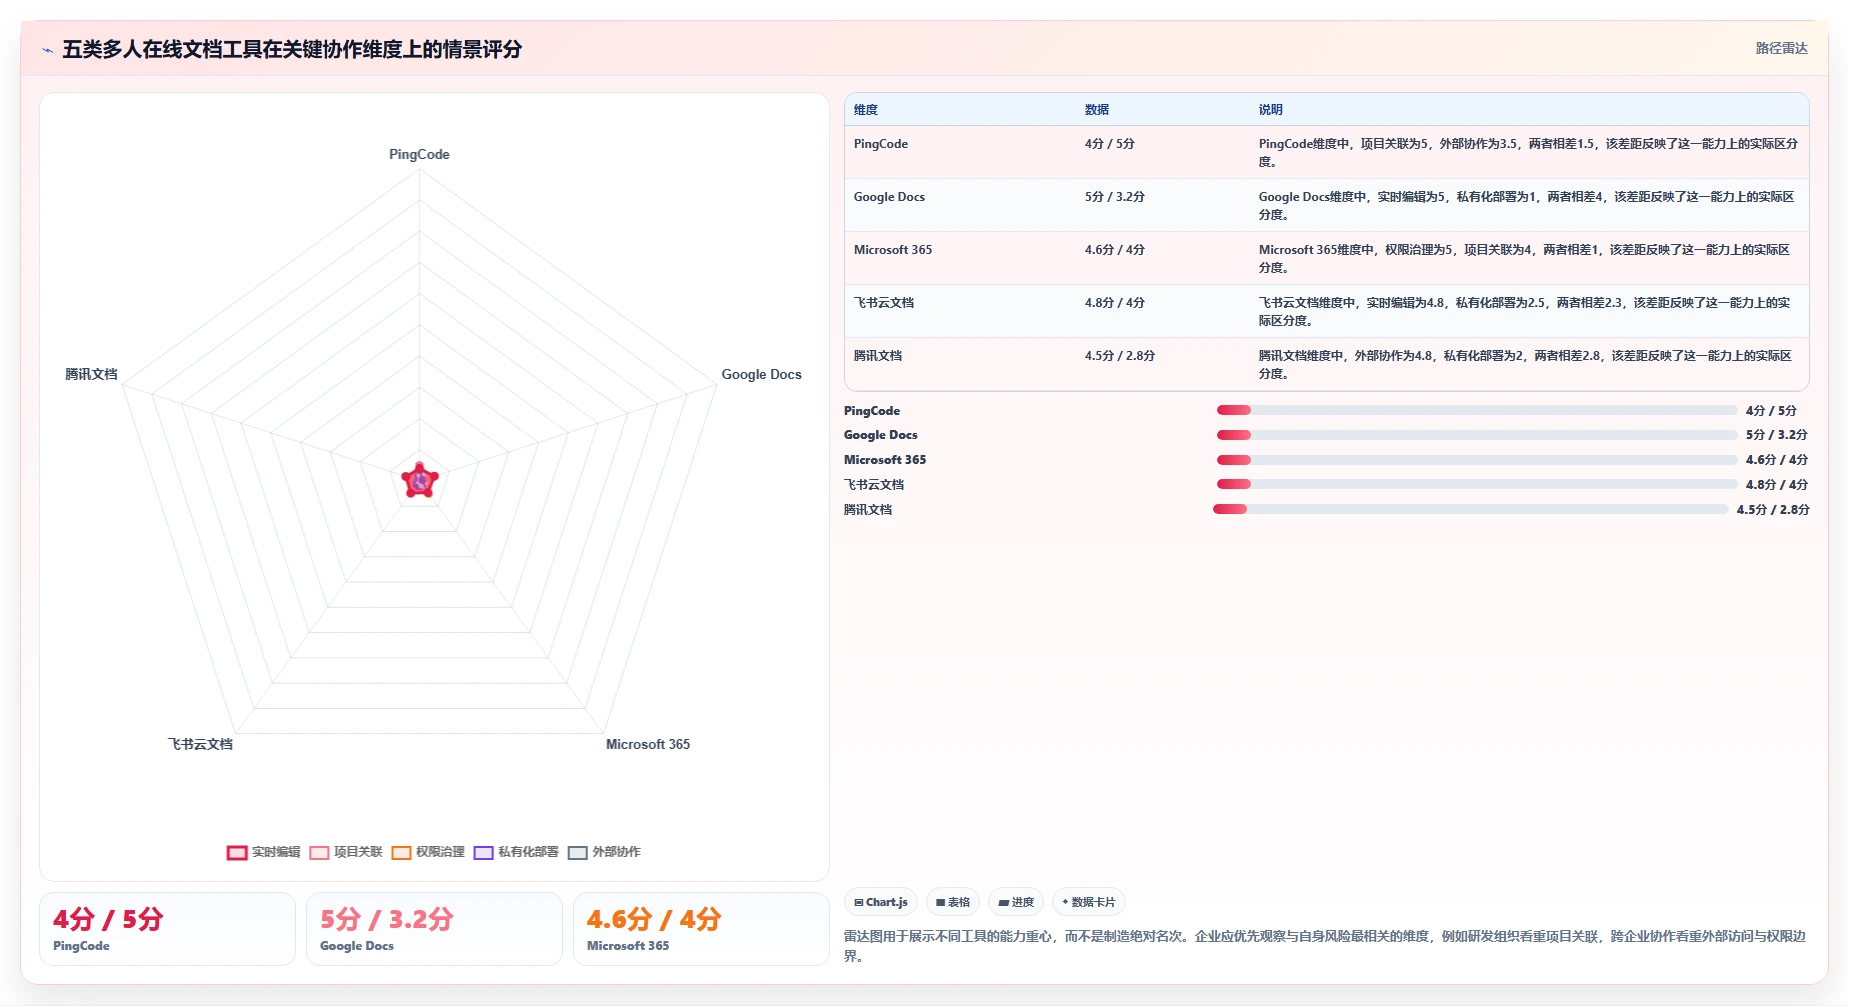Click the Microsoft 365 row description text
The image size is (1849, 1006).
pyautogui.click(x=1524, y=259)
